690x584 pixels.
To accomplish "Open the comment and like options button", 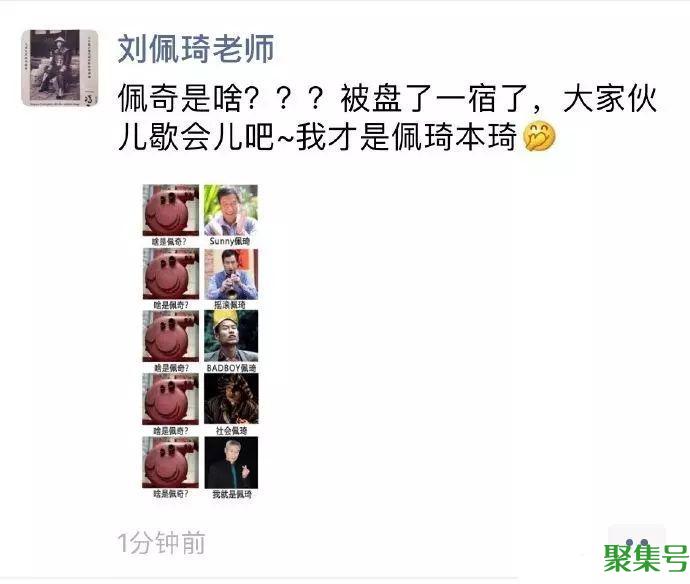I will click(x=636, y=542).
